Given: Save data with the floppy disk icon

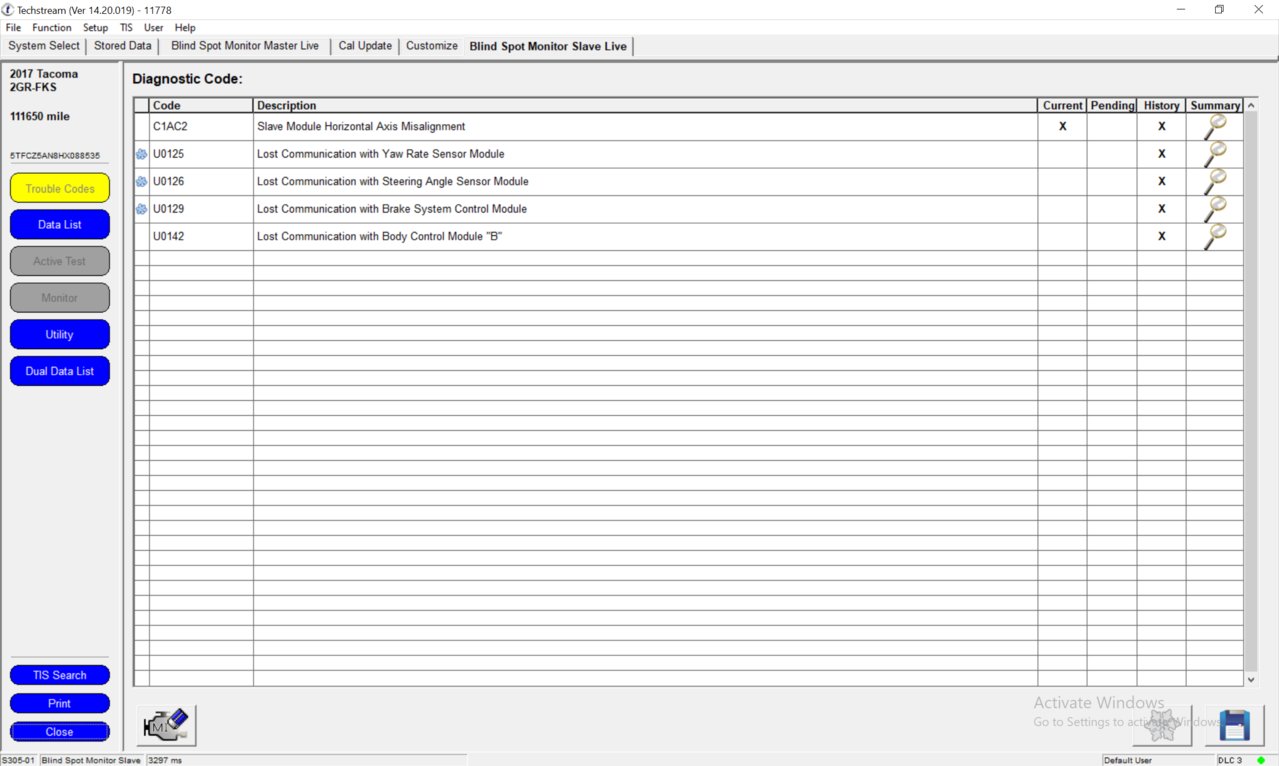Looking at the screenshot, I should (1235, 725).
